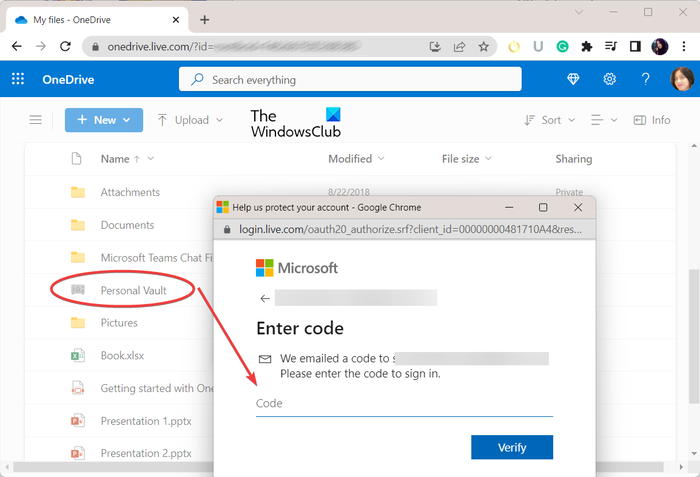Click the install app icon in address bar
Screen dimensions: 700x477
[435, 46]
